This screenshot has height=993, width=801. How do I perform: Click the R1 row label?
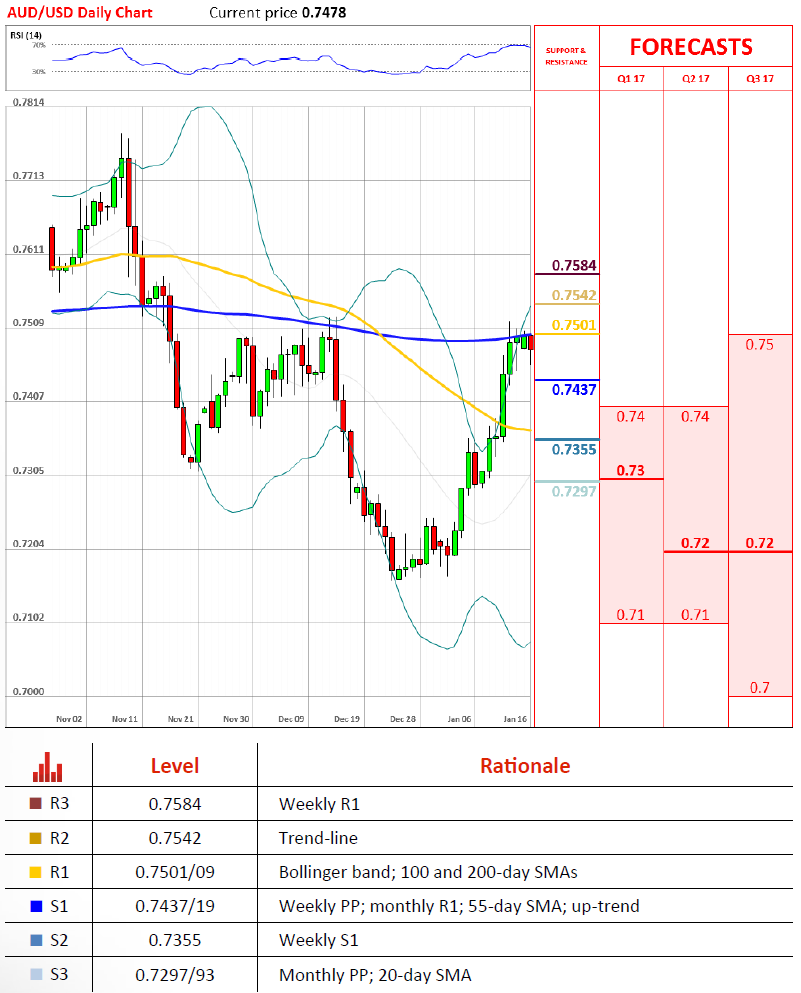tap(60, 872)
